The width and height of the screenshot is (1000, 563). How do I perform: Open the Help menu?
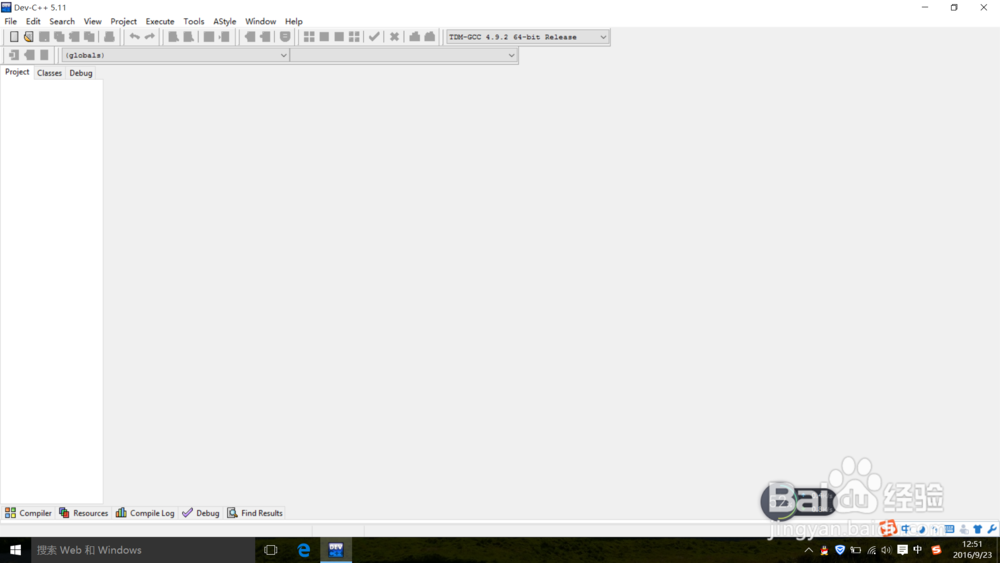point(293,21)
